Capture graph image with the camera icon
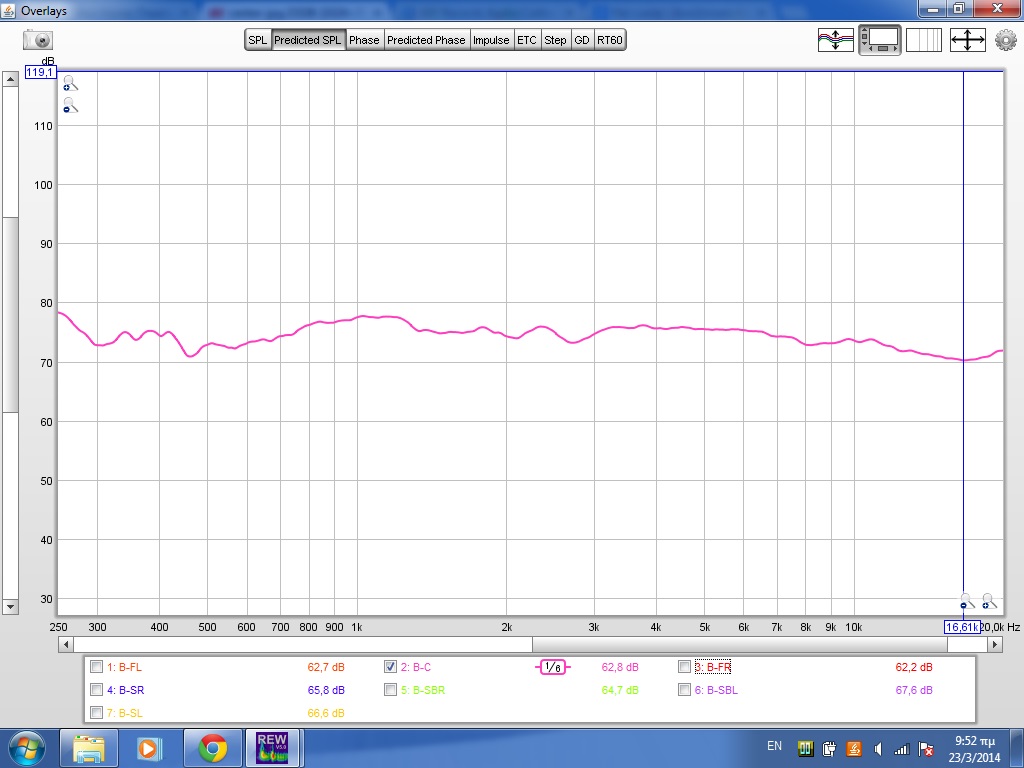1024x768 pixels. (x=38, y=40)
